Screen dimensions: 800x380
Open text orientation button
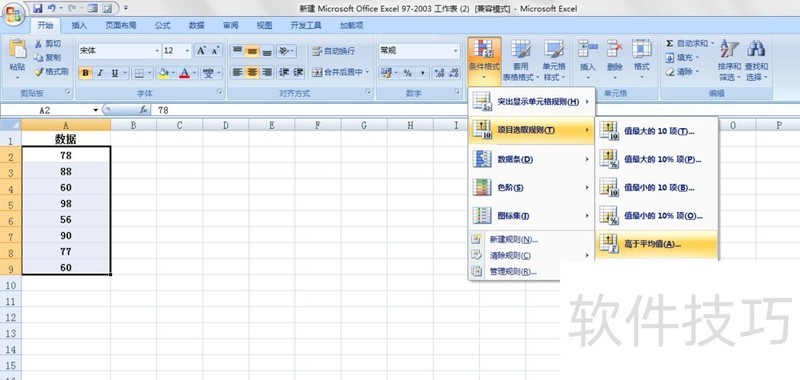286,50
